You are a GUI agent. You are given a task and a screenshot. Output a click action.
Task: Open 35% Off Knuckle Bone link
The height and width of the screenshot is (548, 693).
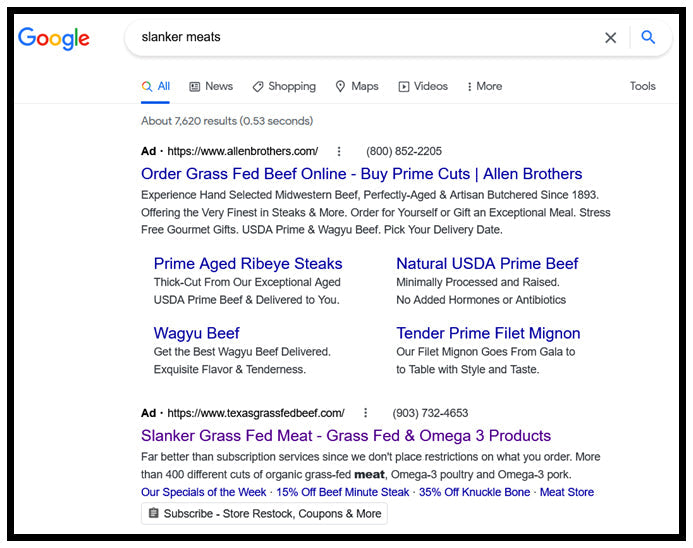[x=474, y=492]
